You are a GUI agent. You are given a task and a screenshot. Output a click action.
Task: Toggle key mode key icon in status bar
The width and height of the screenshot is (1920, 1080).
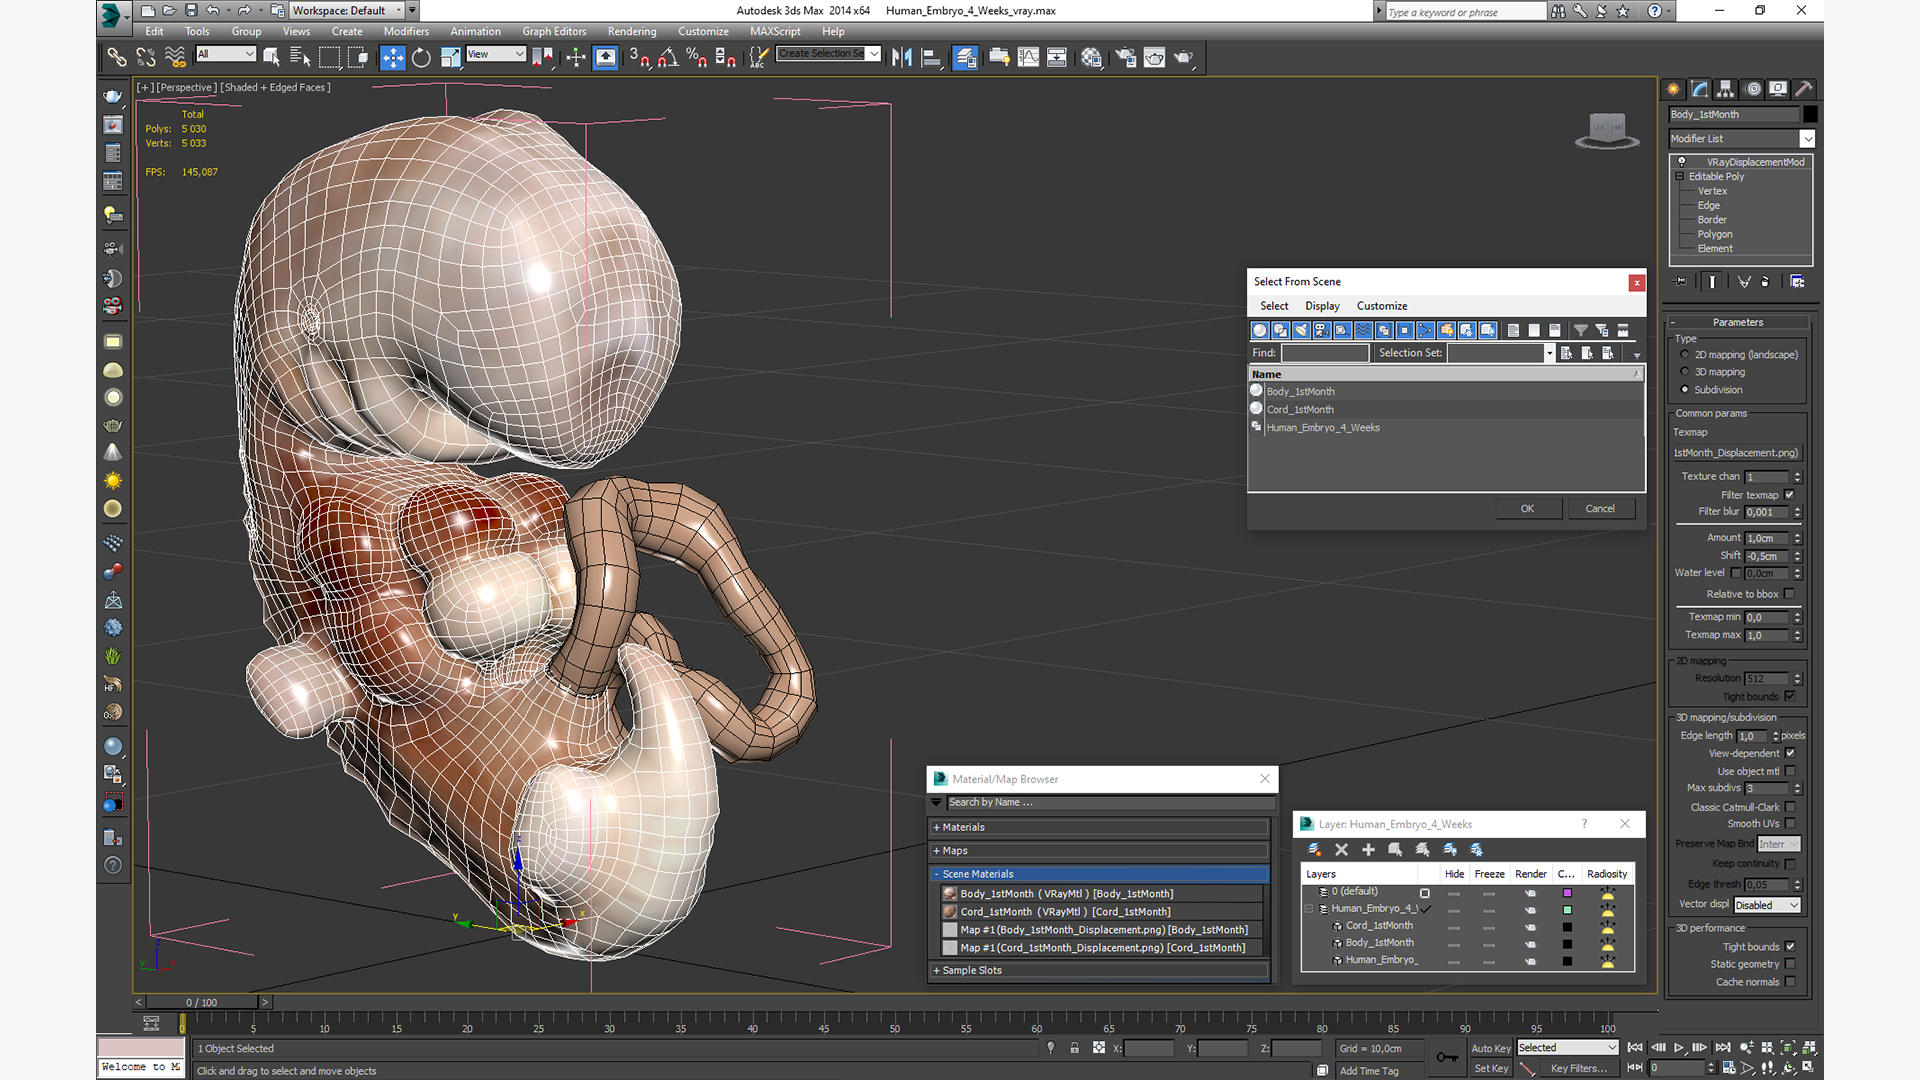point(1446,1058)
